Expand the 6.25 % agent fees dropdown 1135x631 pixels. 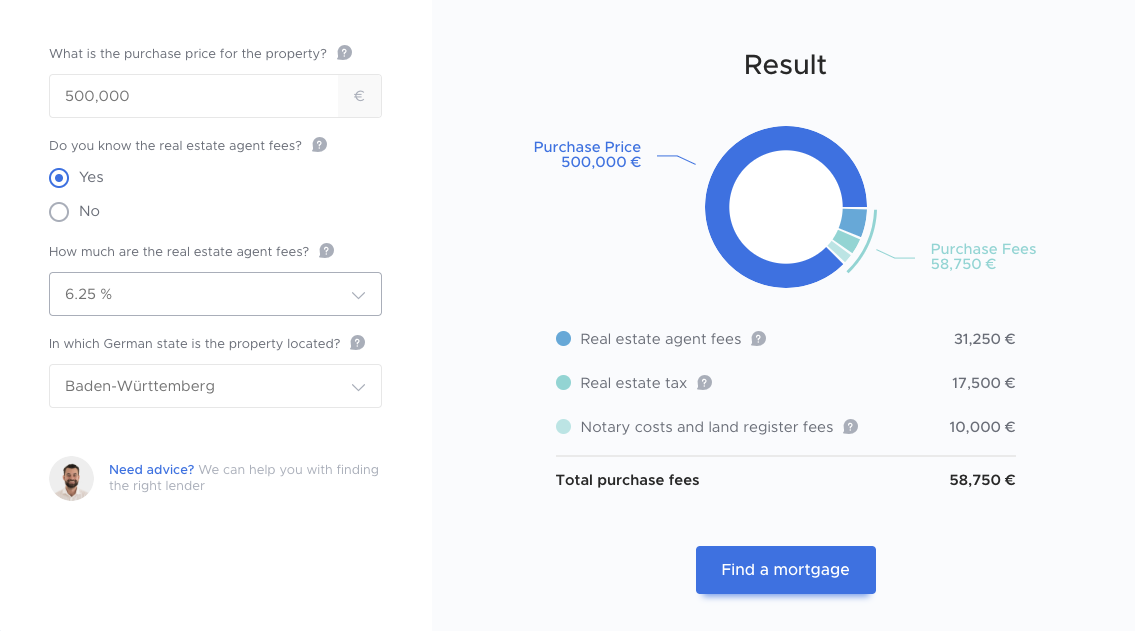point(215,294)
